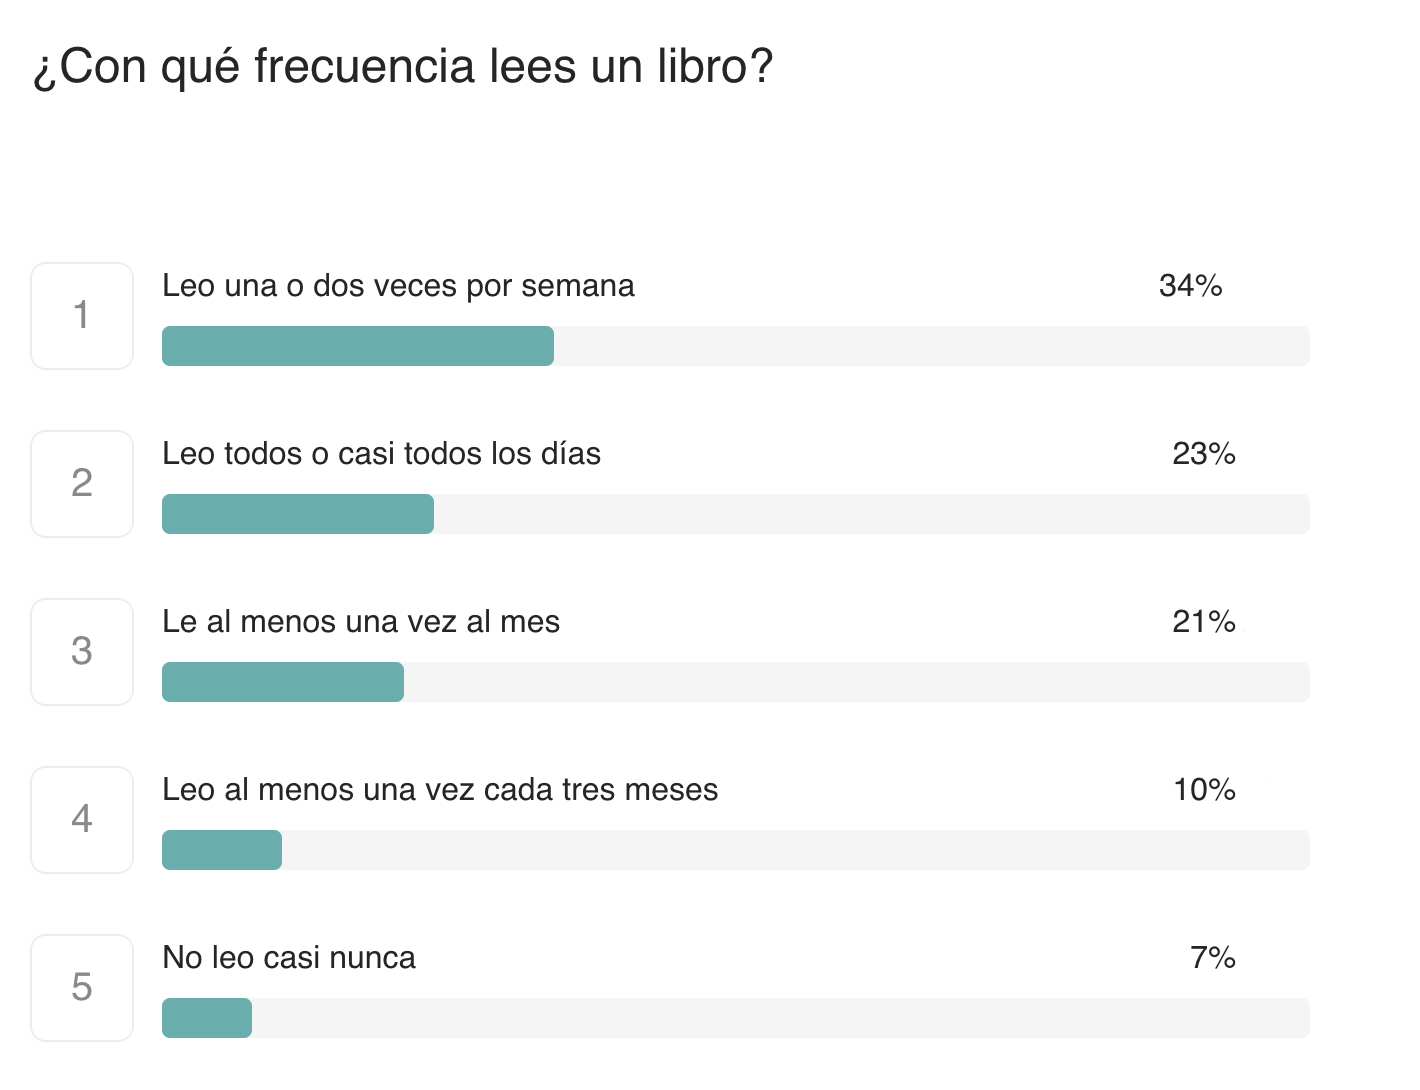Select 'Le al menos una vez al mes' label

pos(361,622)
